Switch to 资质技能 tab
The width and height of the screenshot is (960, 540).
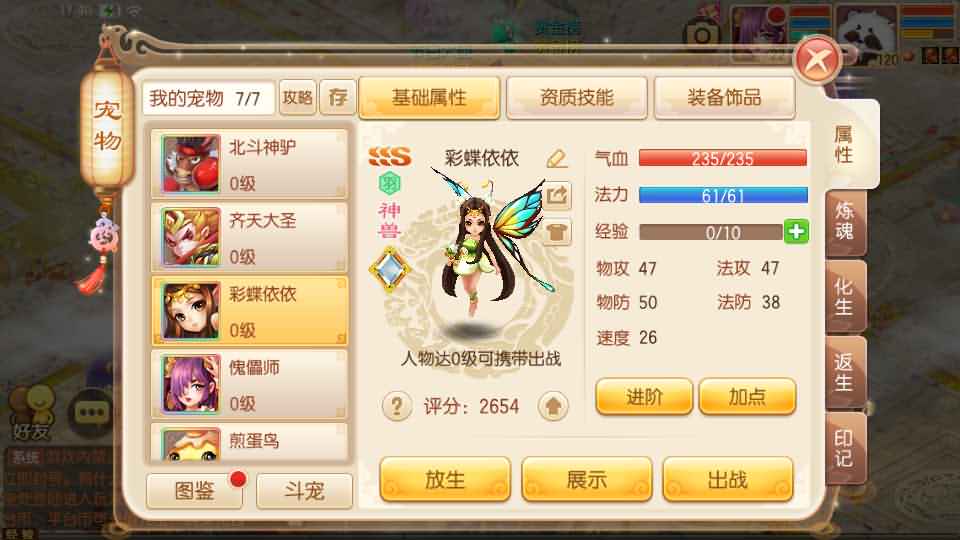[x=577, y=98]
